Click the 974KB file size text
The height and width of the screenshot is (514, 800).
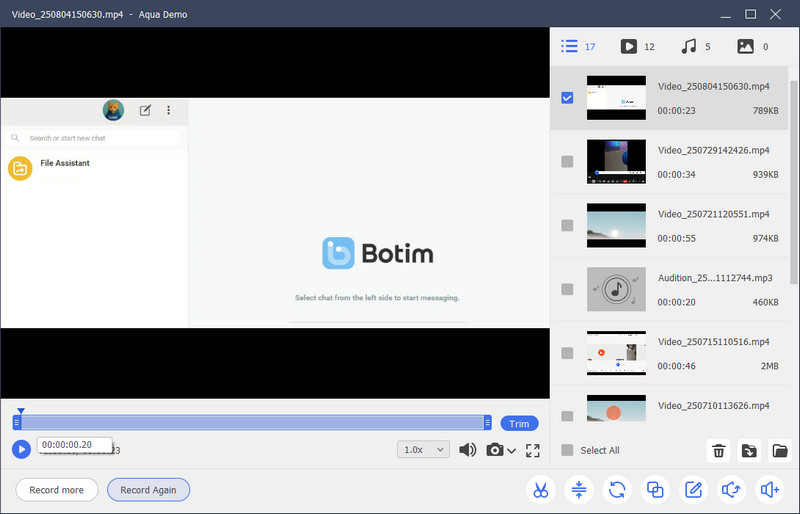point(765,238)
